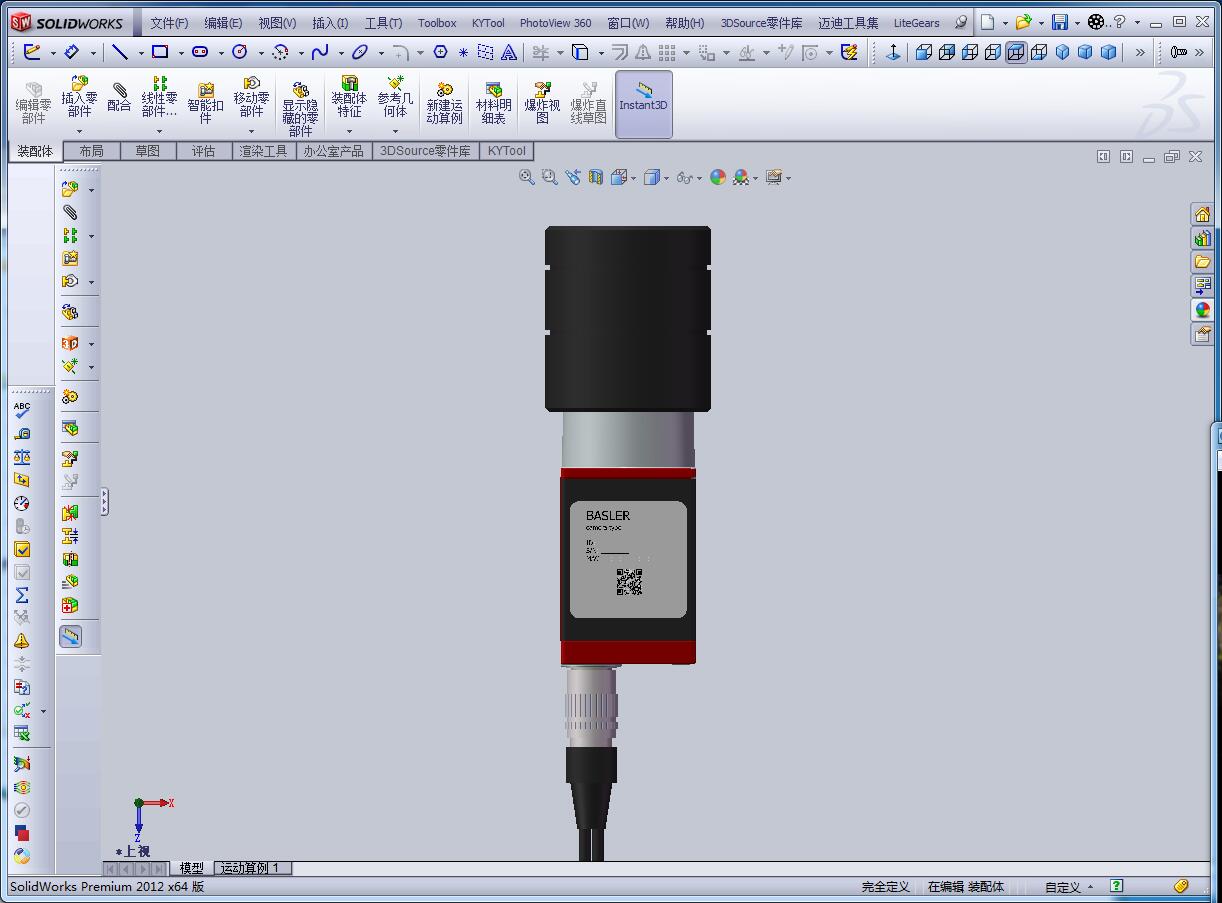Screen dimensions: 1222x903
Task: Open Smart Fasteners (智能扣件) tool
Action: tap(205, 103)
